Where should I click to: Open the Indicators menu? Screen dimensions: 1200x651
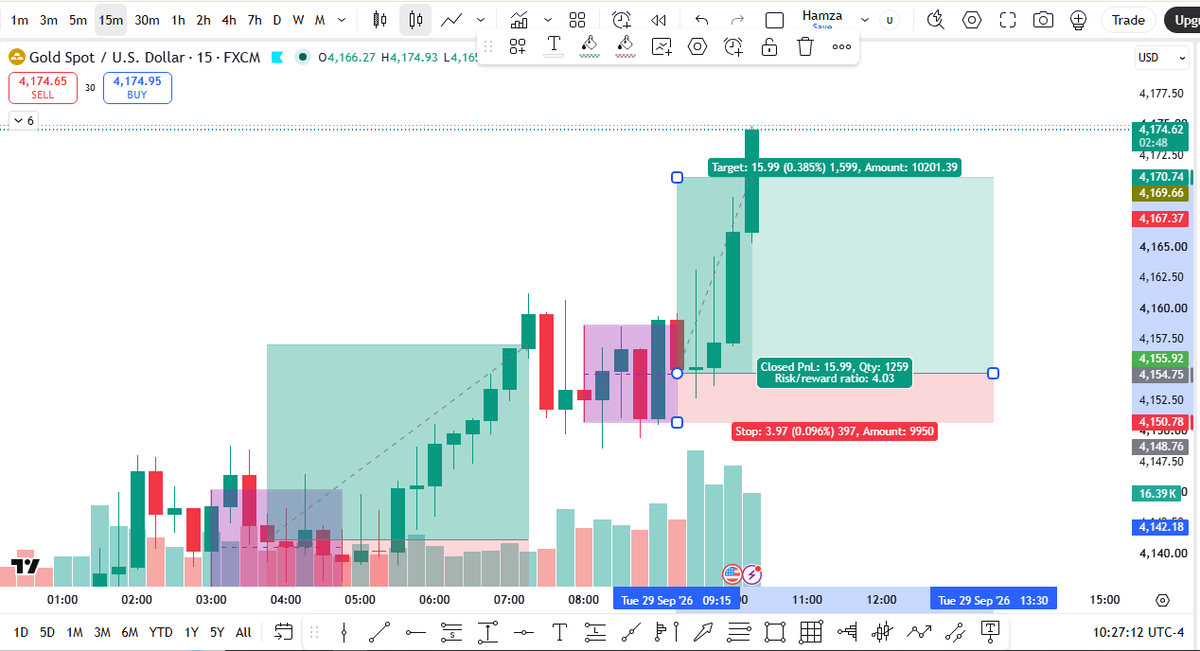click(x=519, y=20)
